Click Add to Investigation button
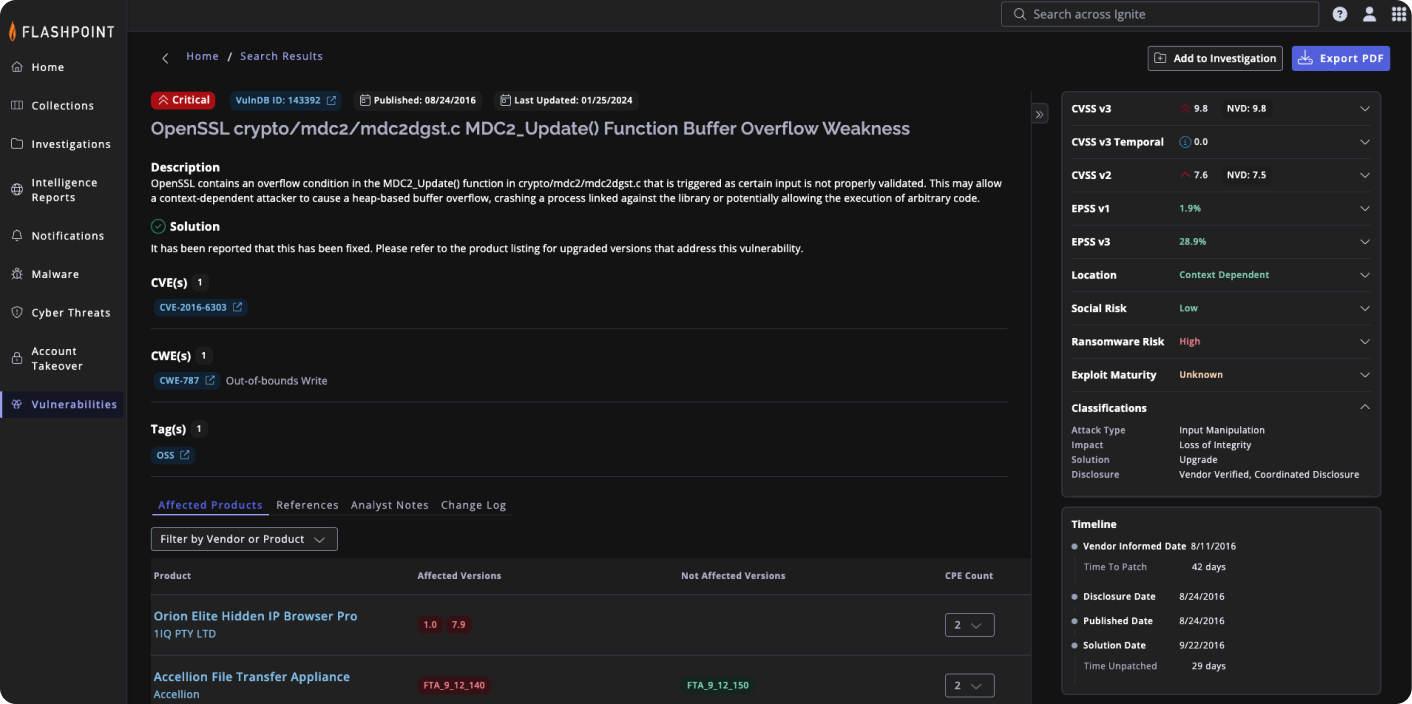The width and height of the screenshot is (1412, 704). coord(1215,58)
